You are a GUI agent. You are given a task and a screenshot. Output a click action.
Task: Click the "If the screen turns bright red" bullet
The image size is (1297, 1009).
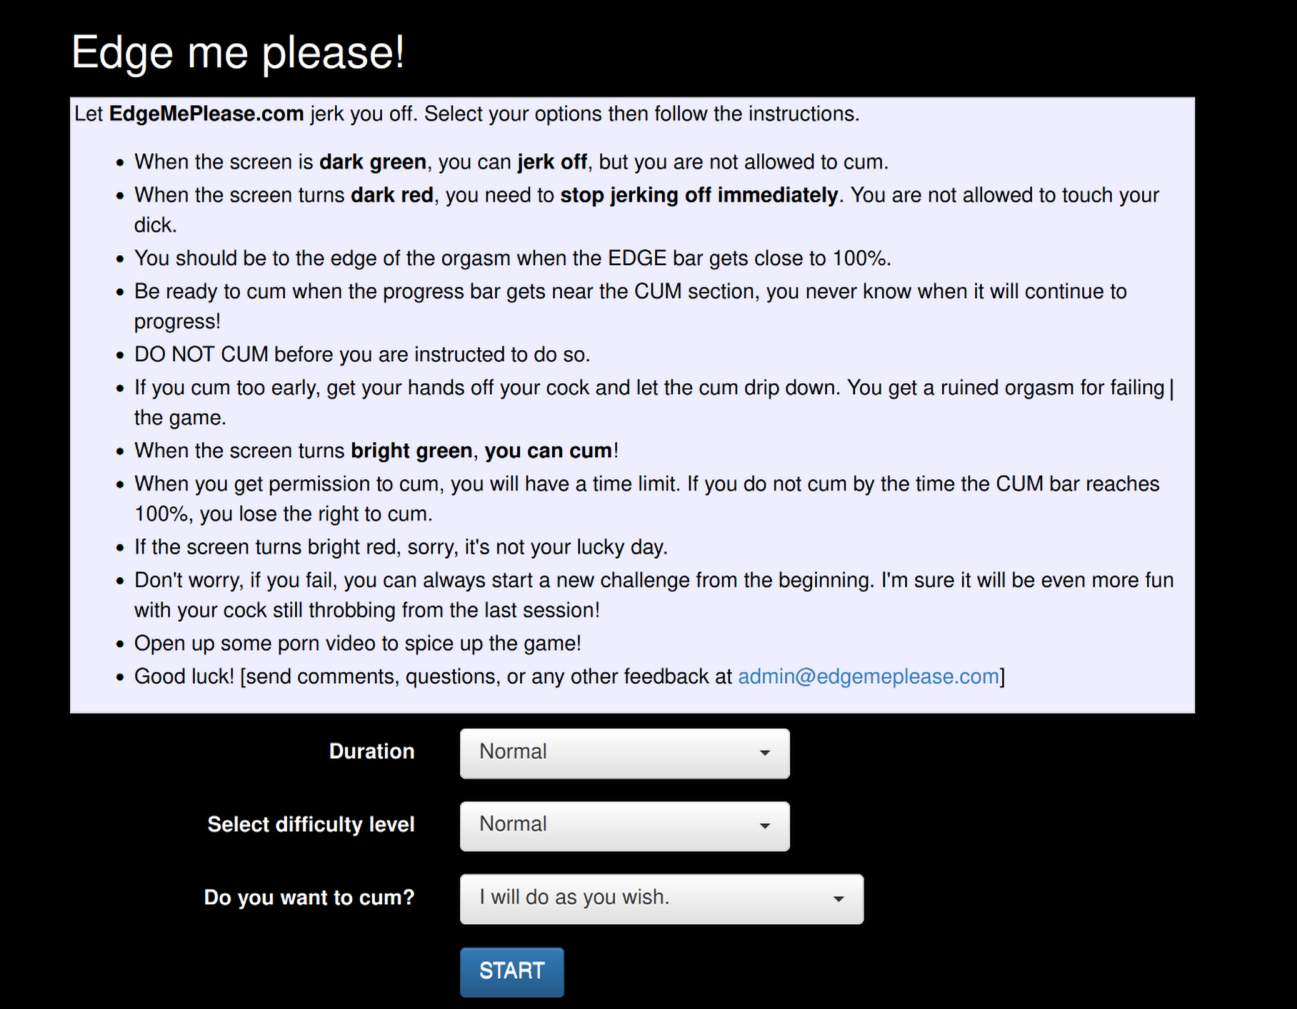click(401, 547)
